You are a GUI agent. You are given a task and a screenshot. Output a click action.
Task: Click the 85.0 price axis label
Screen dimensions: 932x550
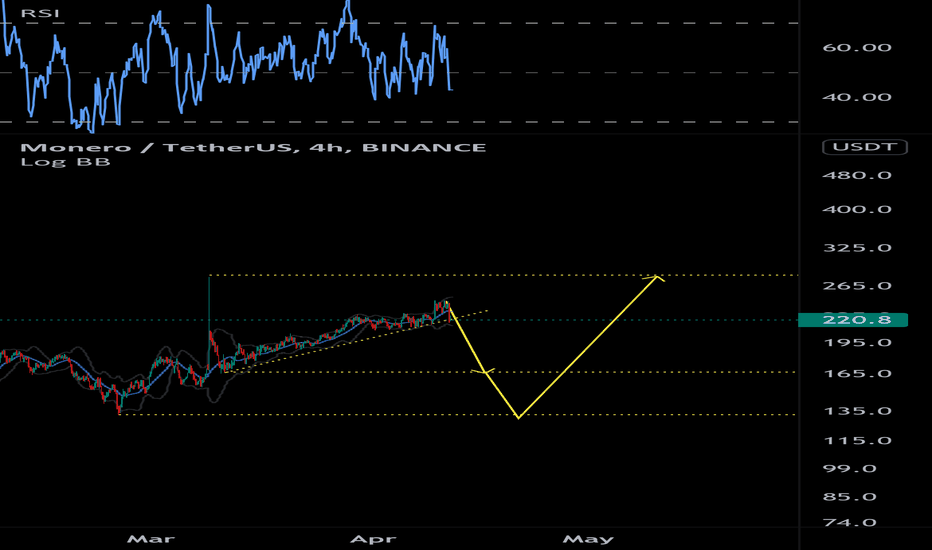849,496
